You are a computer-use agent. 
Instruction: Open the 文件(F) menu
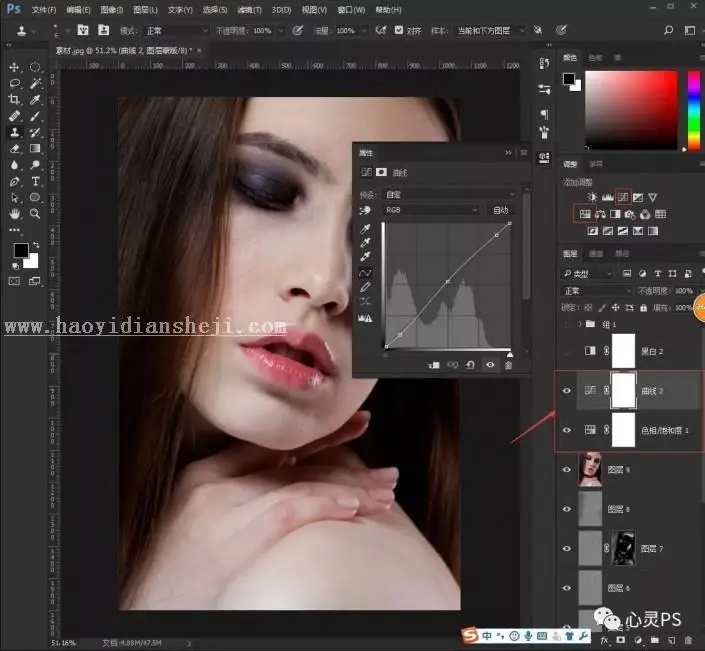[44, 9]
